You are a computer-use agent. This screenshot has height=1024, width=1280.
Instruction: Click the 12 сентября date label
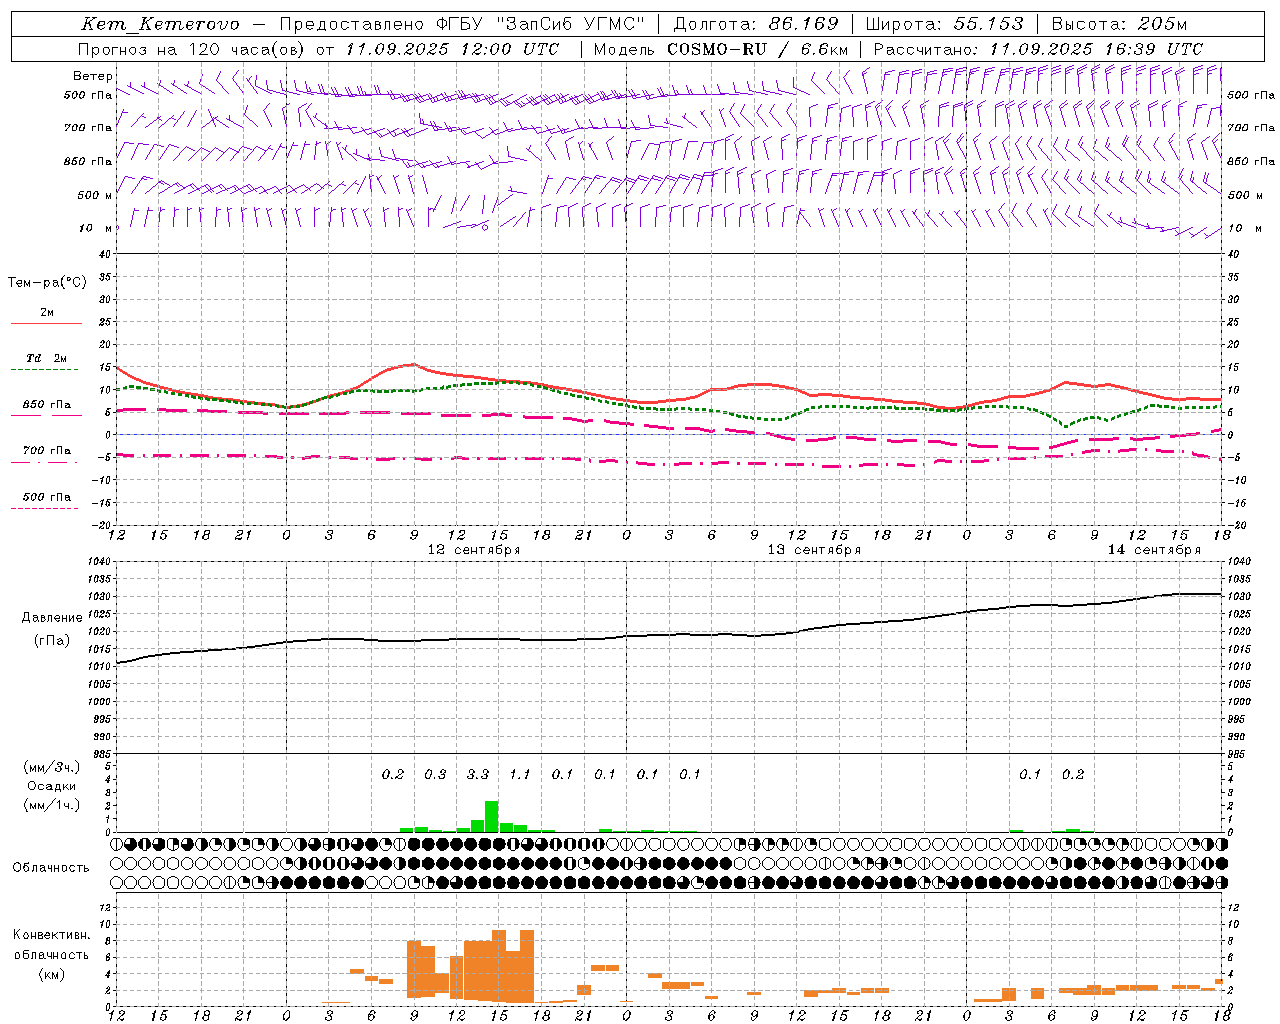[473, 550]
